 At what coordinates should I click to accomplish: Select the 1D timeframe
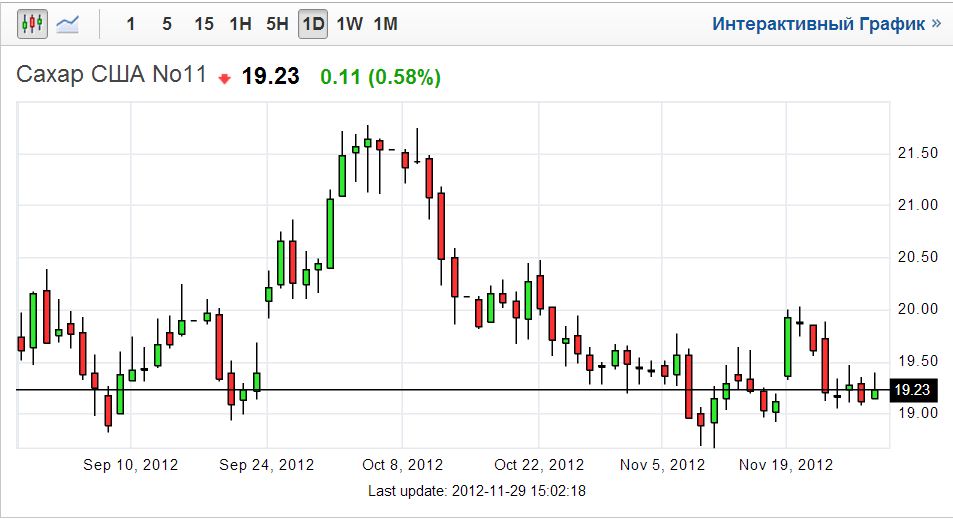click(313, 24)
